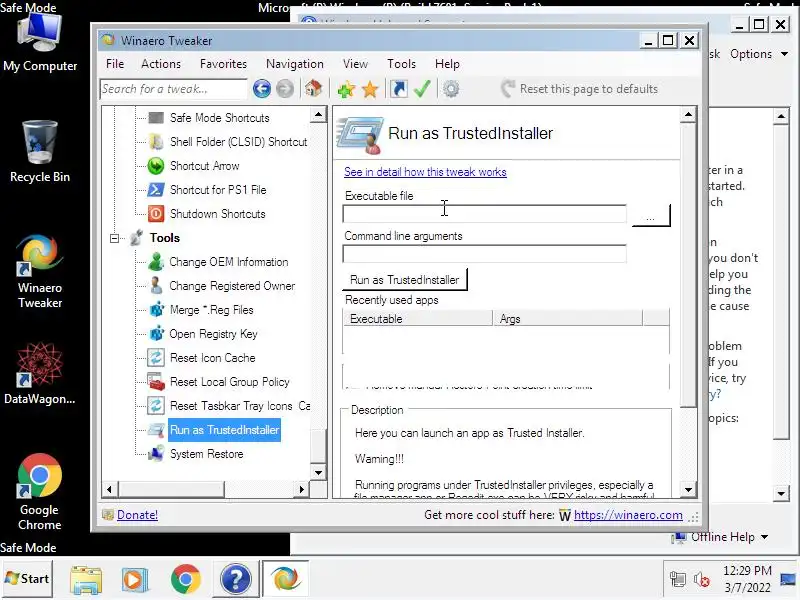The image size is (800, 600).
Task: Click the Executable file input box
Action: click(484, 214)
